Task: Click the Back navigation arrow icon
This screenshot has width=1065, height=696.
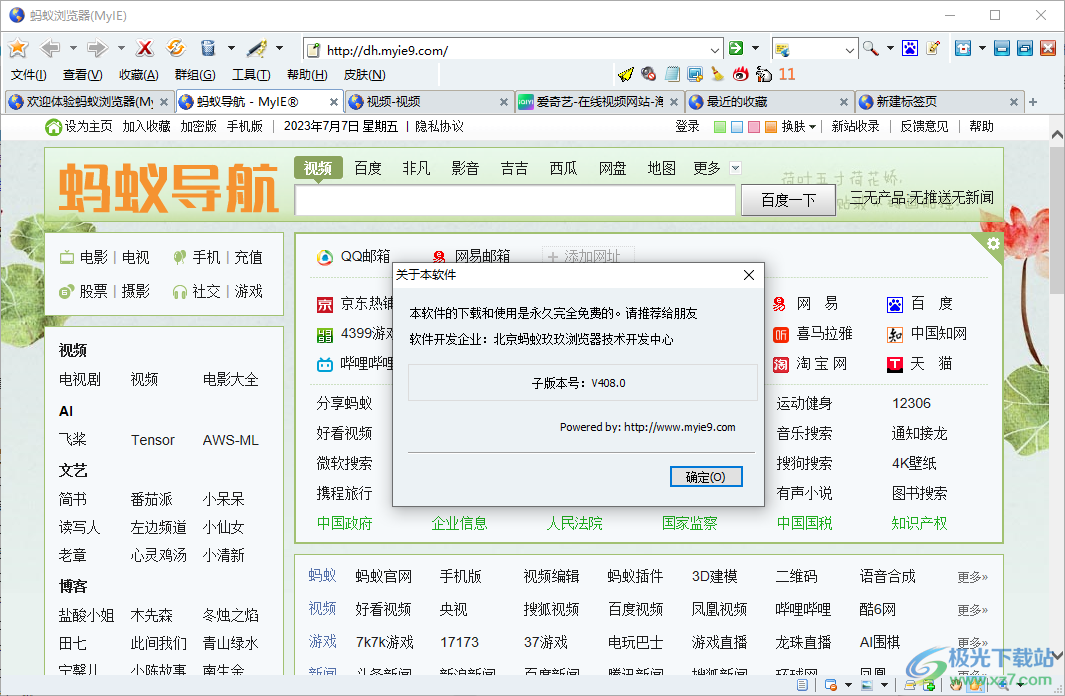Action: click(x=49, y=47)
